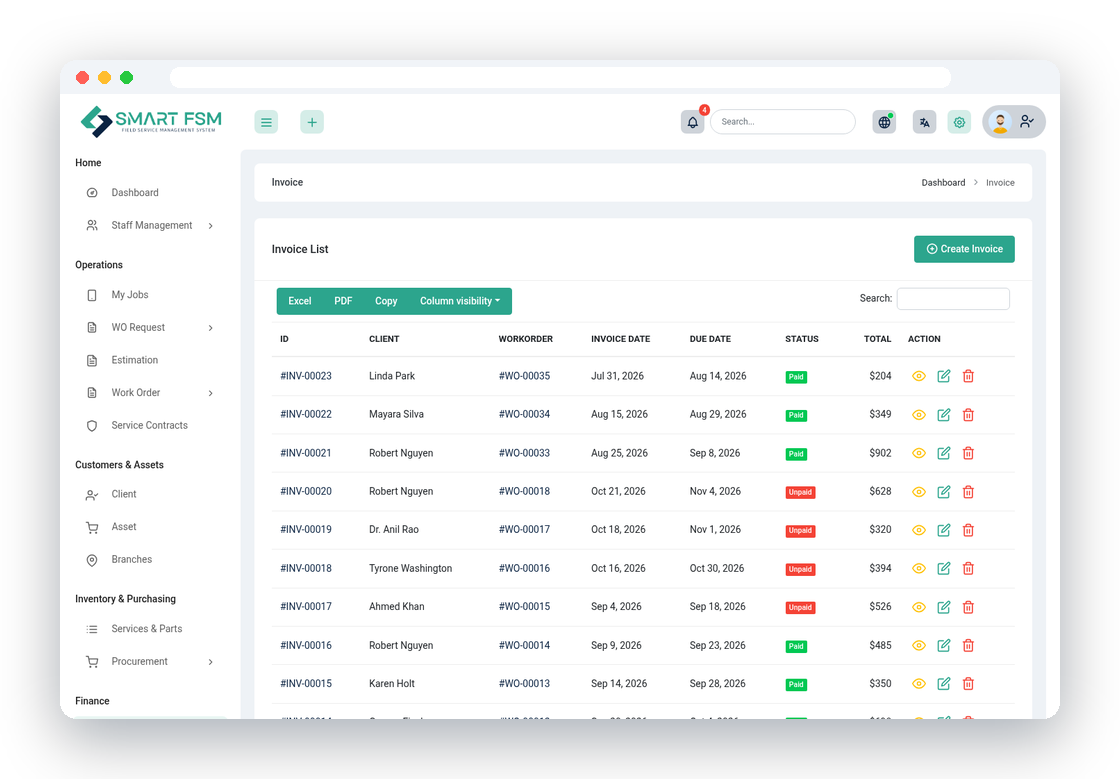Open work order link #WO-00035
The image size is (1120, 779).
[x=524, y=376]
